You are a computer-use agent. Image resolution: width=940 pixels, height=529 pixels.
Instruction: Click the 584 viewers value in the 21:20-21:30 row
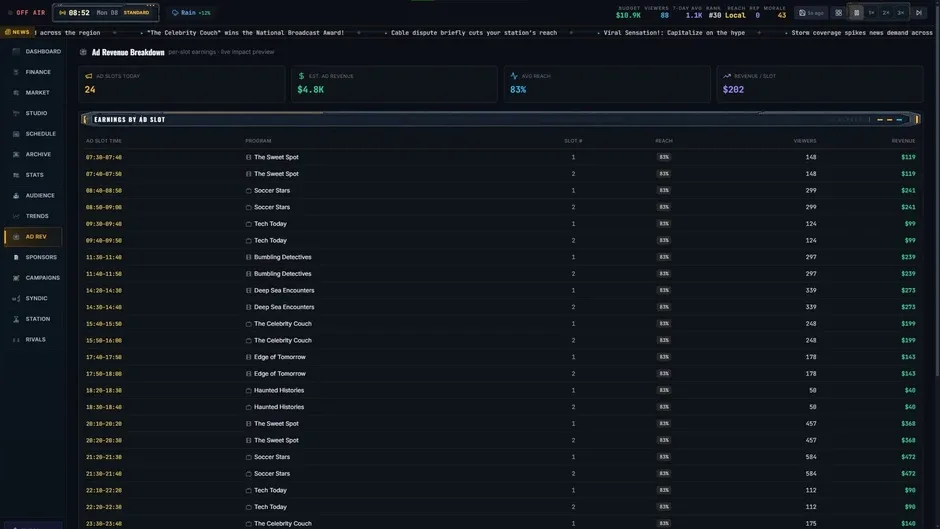click(811, 457)
